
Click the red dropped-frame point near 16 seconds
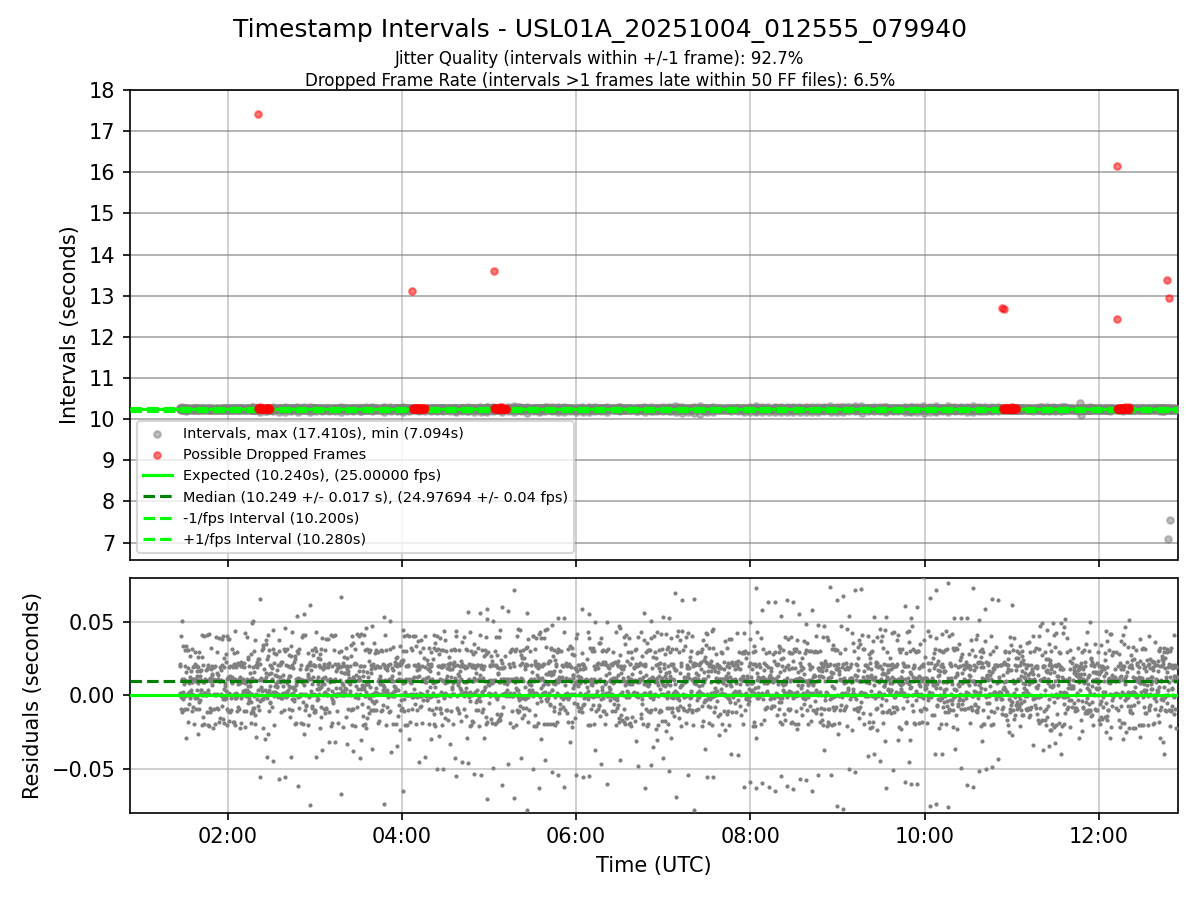tap(1117, 166)
